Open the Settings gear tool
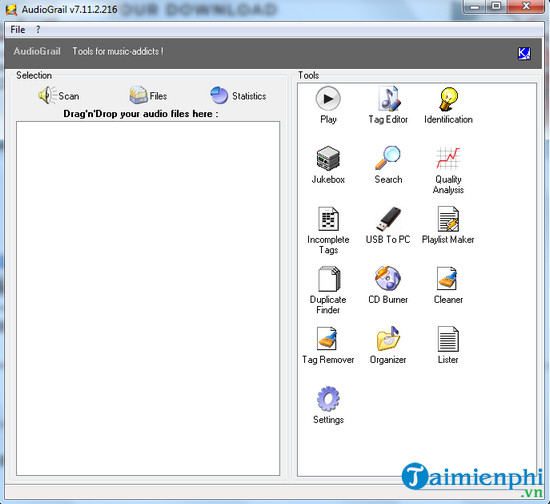Image resolution: width=550 pixels, height=504 pixels. point(328,405)
